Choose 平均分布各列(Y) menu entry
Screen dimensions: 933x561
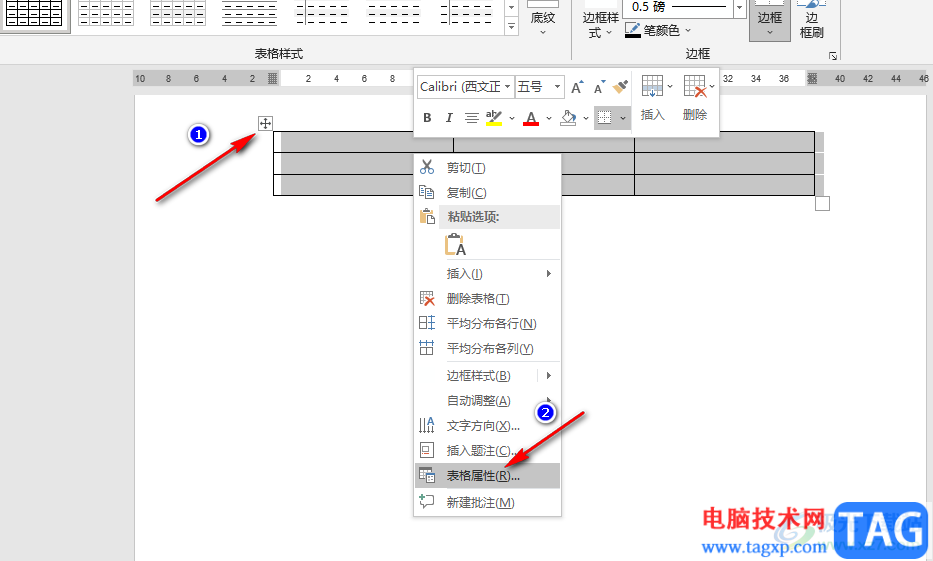pyautogui.click(x=487, y=349)
